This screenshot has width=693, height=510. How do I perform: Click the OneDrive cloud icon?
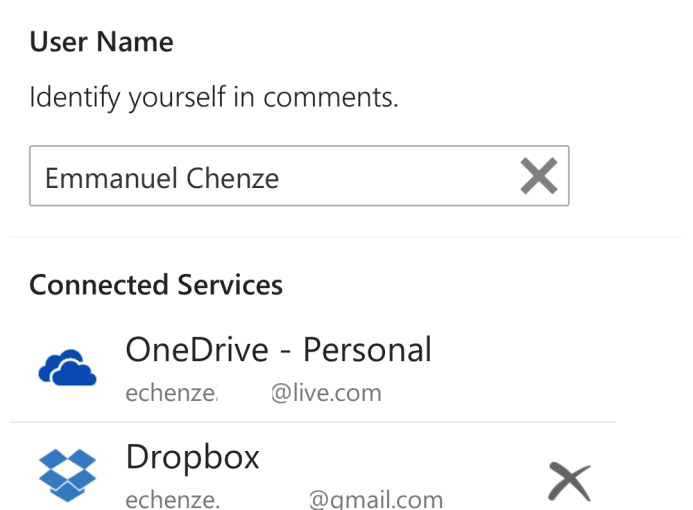(x=67, y=368)
